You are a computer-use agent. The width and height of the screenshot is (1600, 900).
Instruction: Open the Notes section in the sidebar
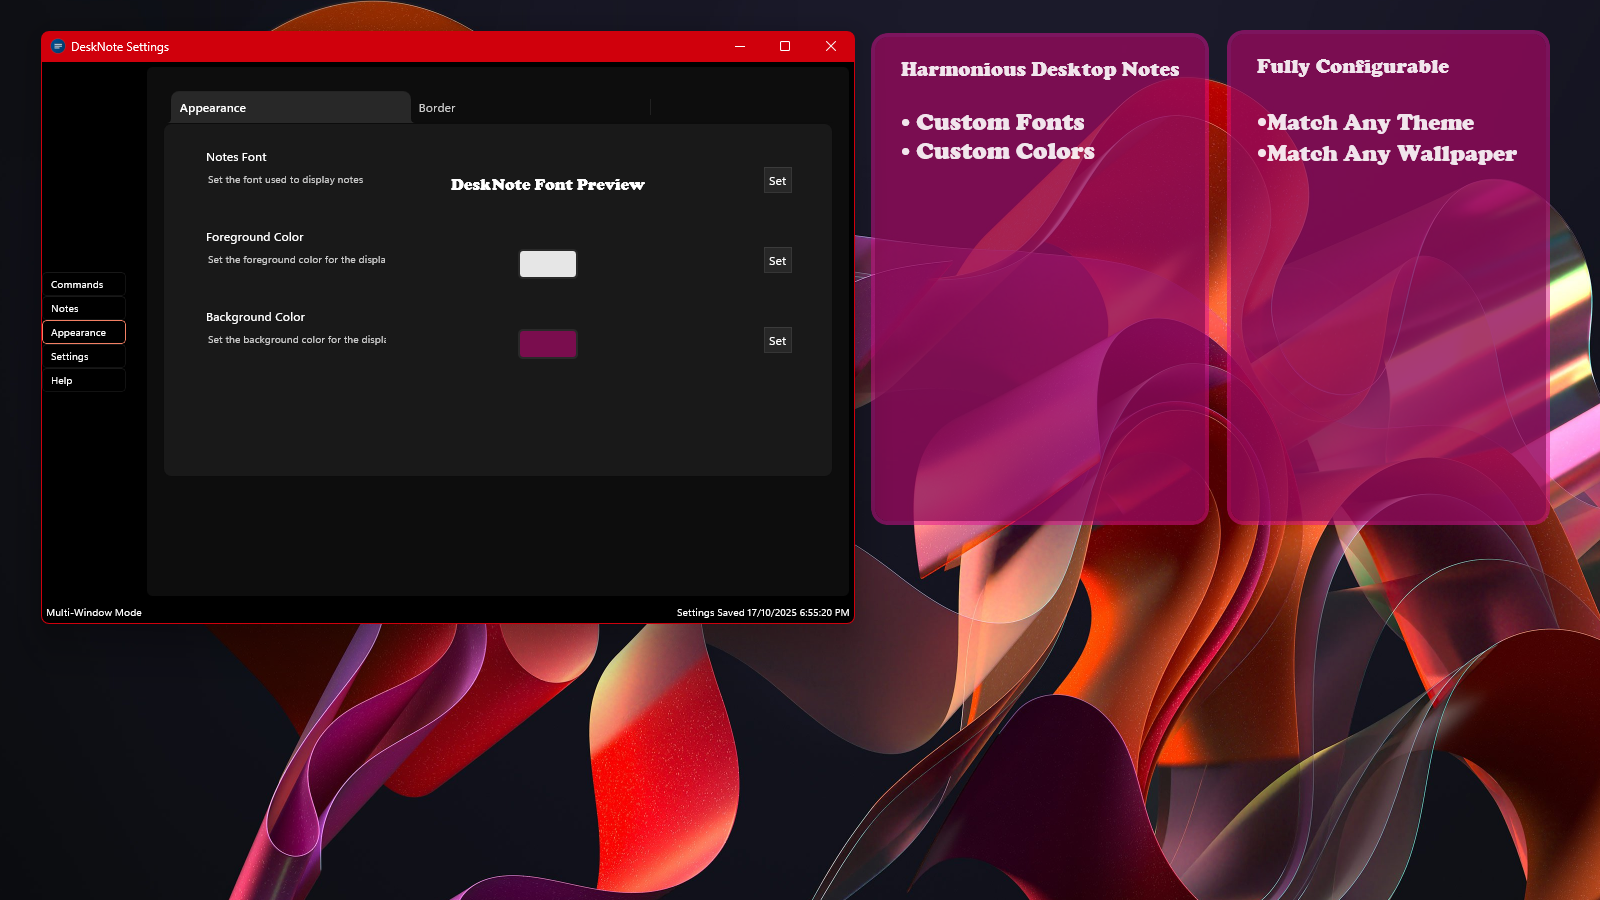(x=83, y=308)
